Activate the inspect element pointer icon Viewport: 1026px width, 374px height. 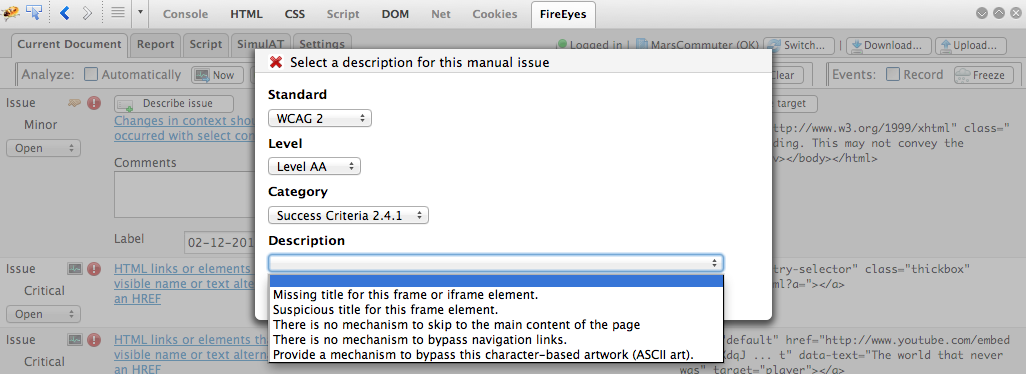click(x=34, y=12)
